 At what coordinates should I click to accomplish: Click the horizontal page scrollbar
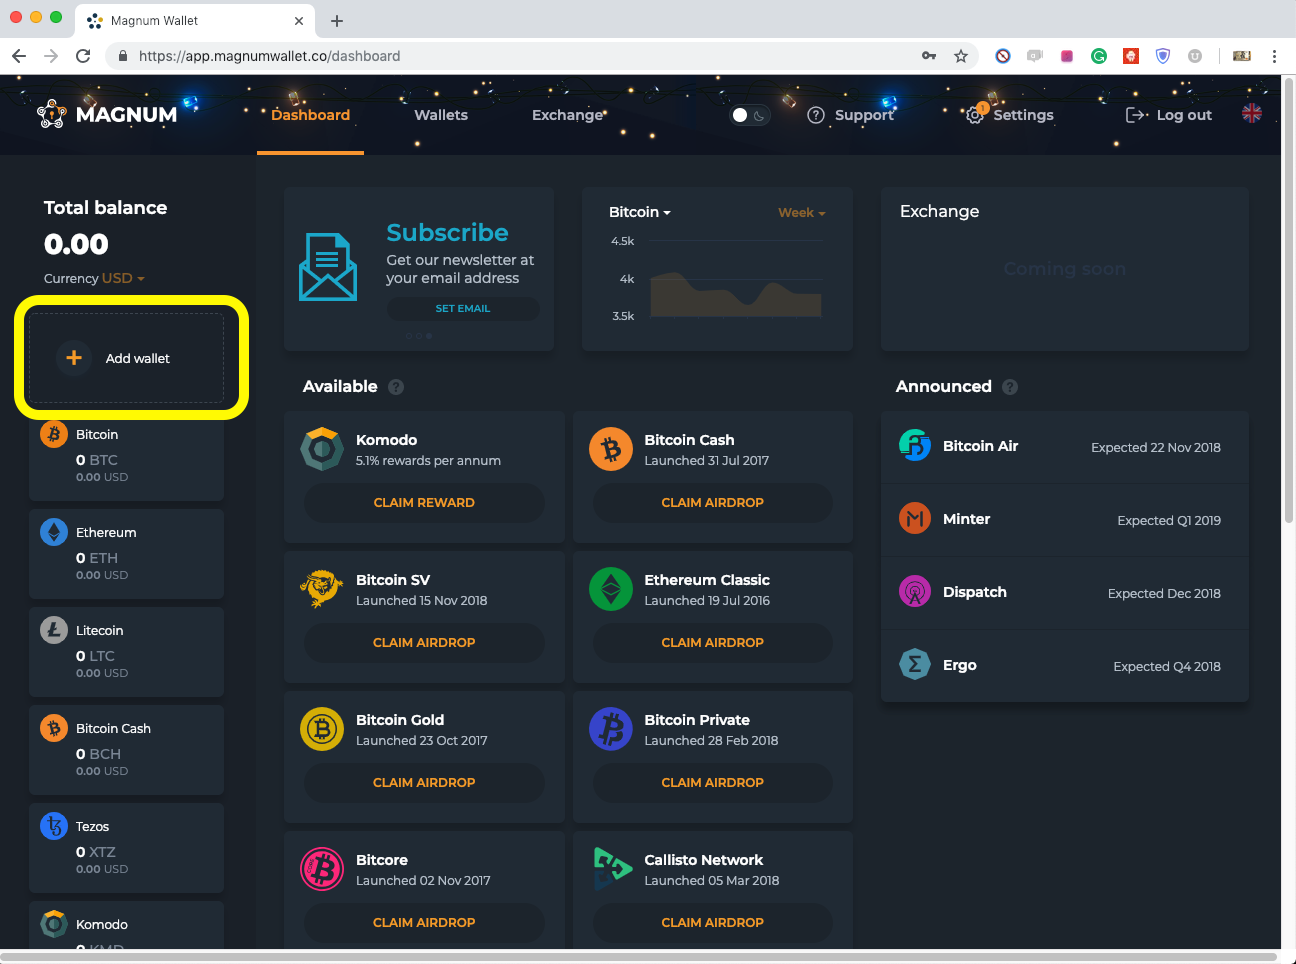click(640, 957)
